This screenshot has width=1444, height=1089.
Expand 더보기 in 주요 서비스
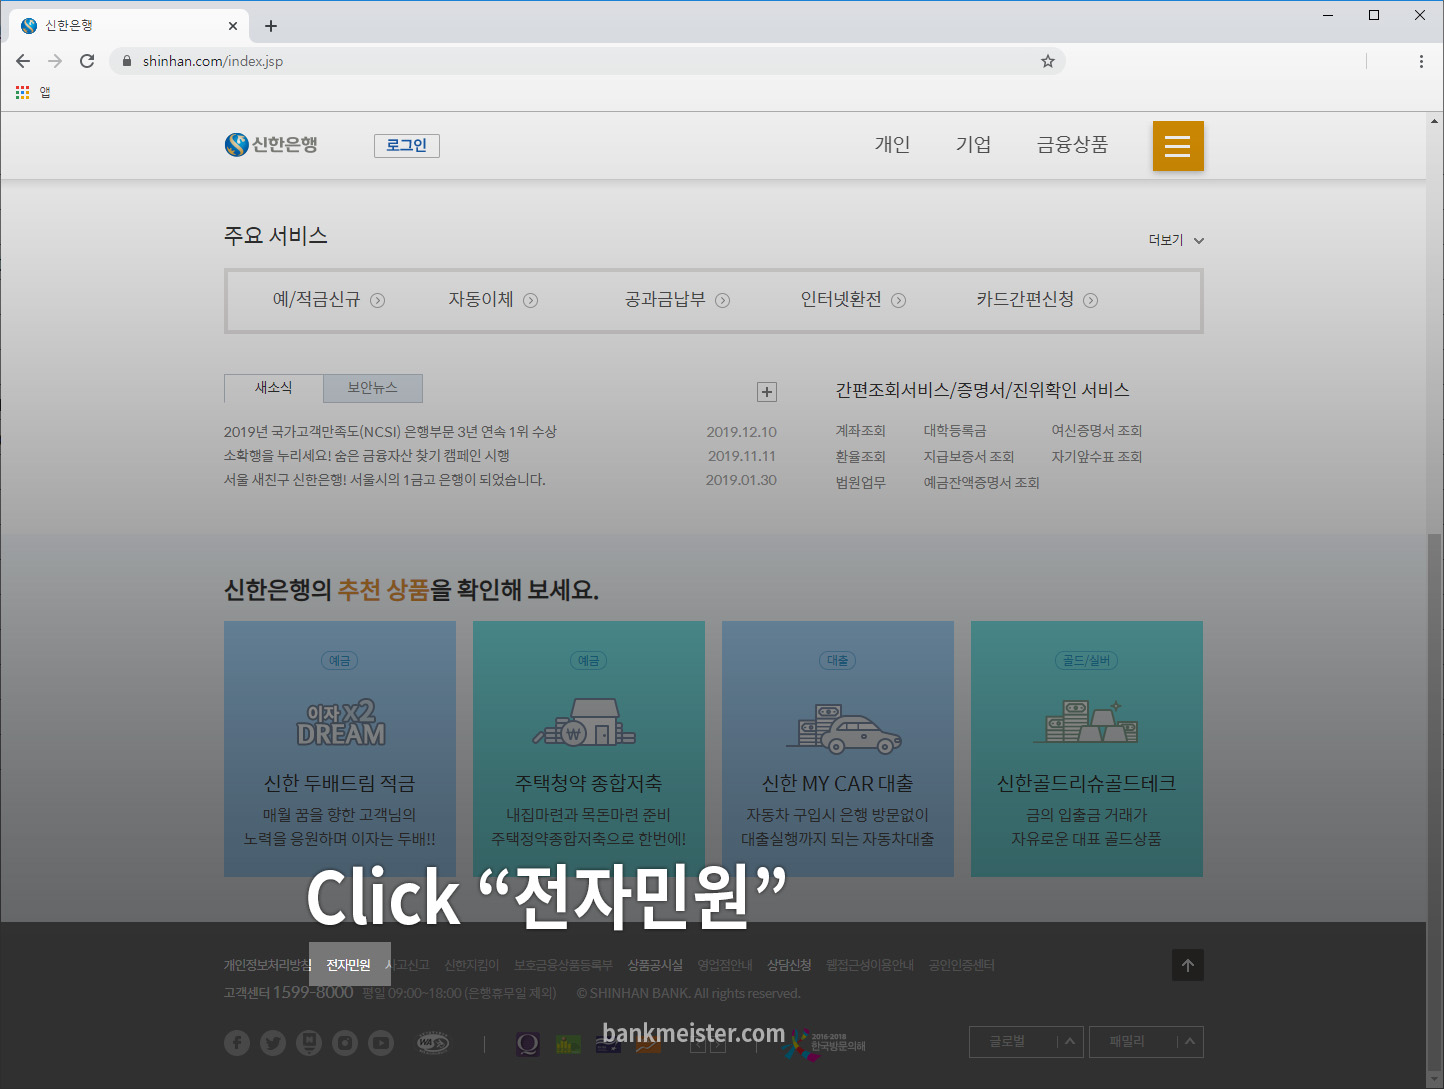pos(1176,240)
